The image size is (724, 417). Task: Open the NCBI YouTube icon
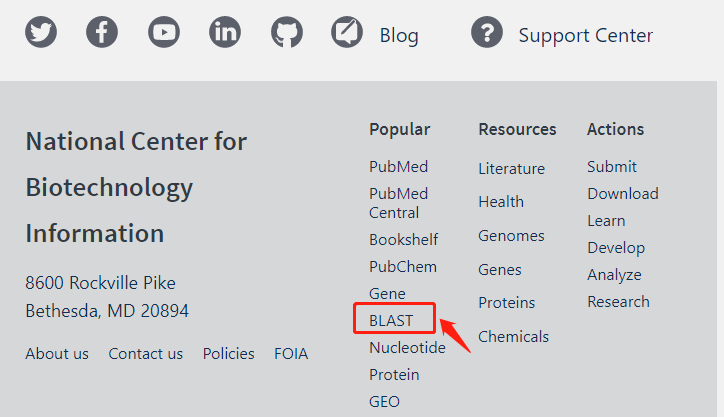(x=164, y=32)
